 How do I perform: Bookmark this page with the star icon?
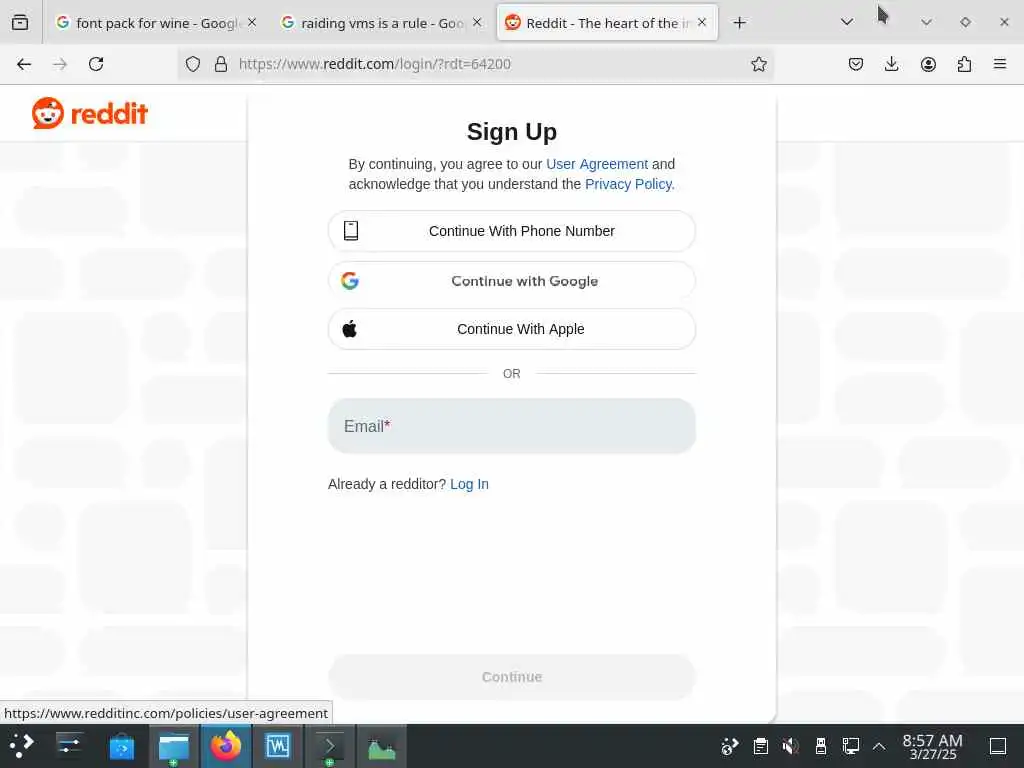[x=758, y=64]
